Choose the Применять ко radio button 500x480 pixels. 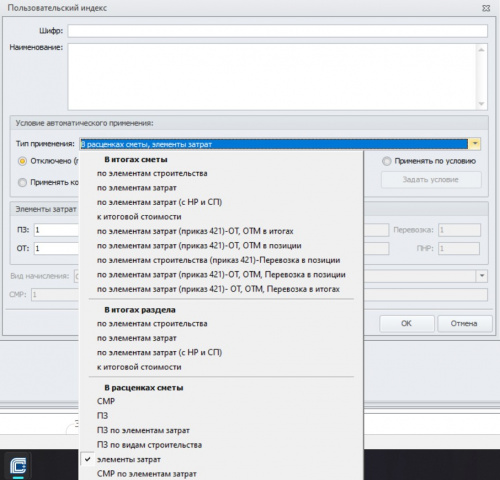pos(22,183)
